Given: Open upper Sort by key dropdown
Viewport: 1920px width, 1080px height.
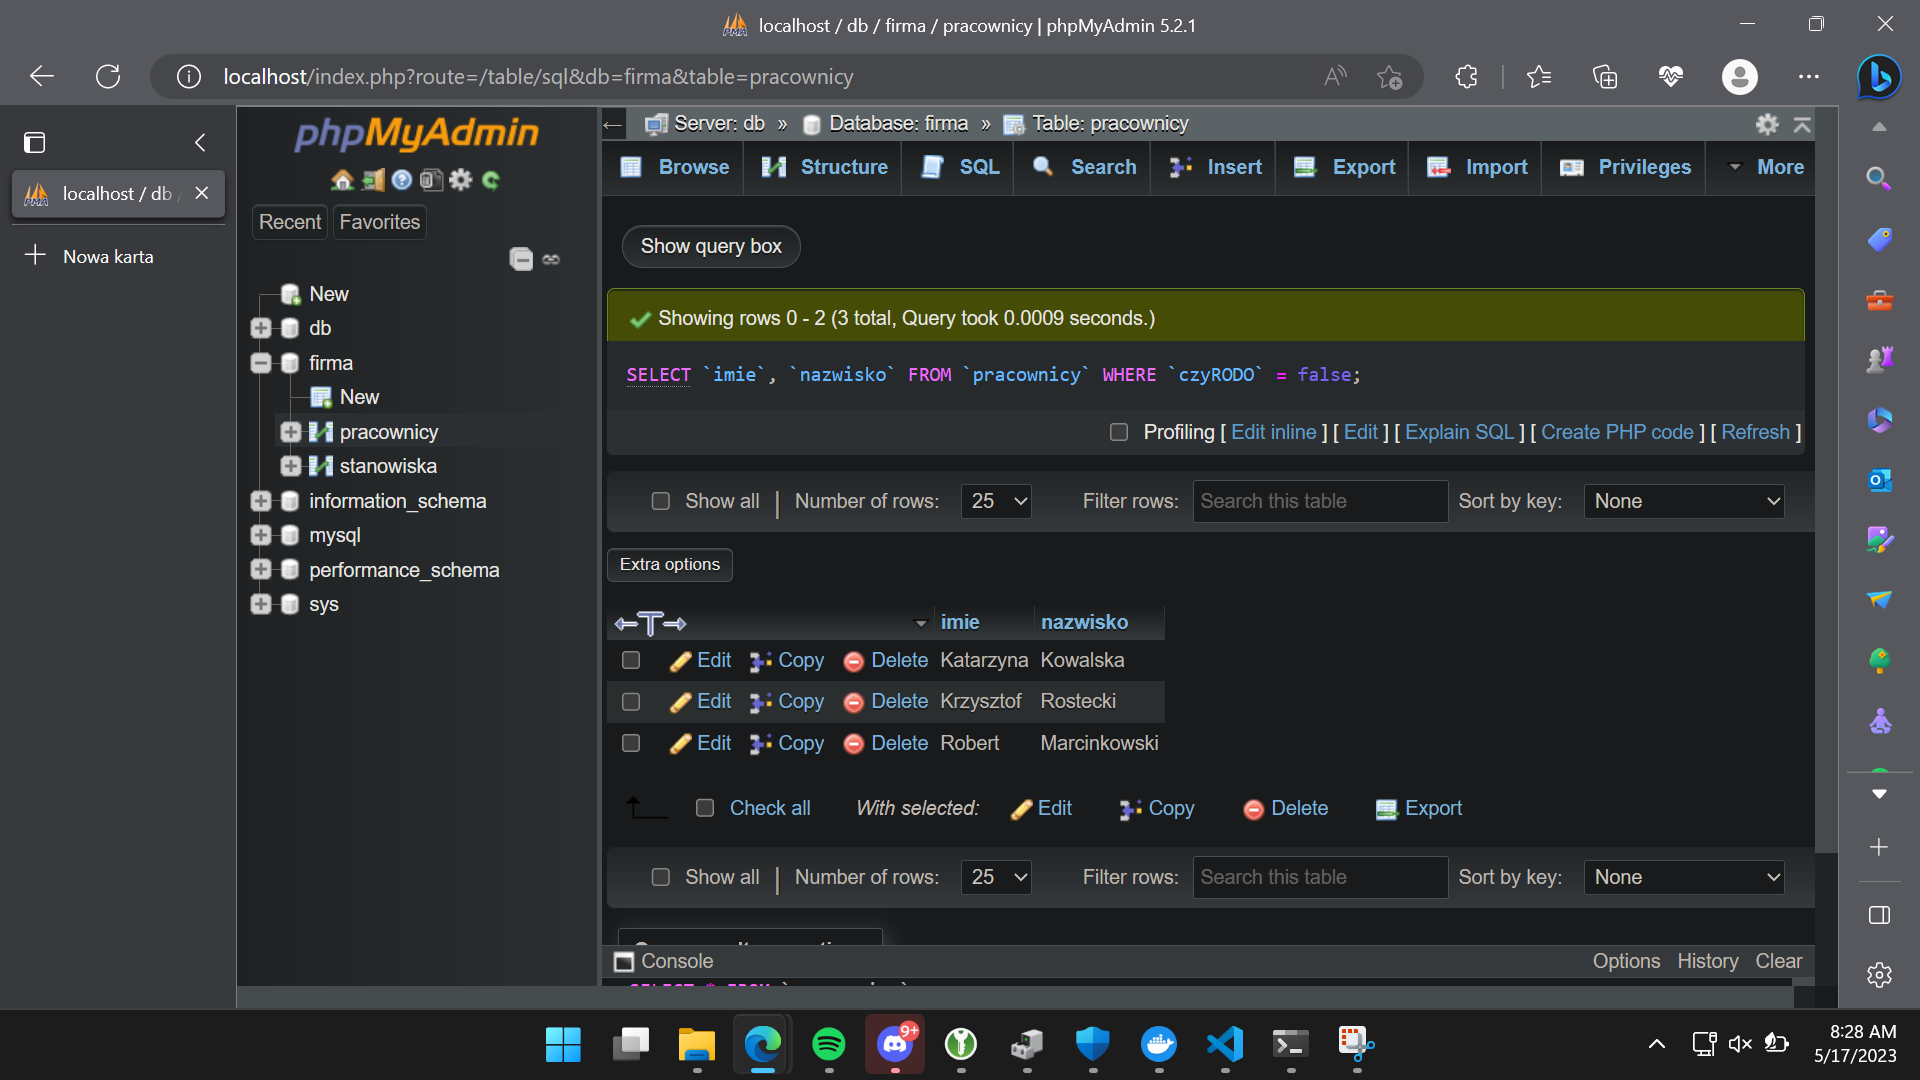Looking at the screenshot, I should 1684,502.
